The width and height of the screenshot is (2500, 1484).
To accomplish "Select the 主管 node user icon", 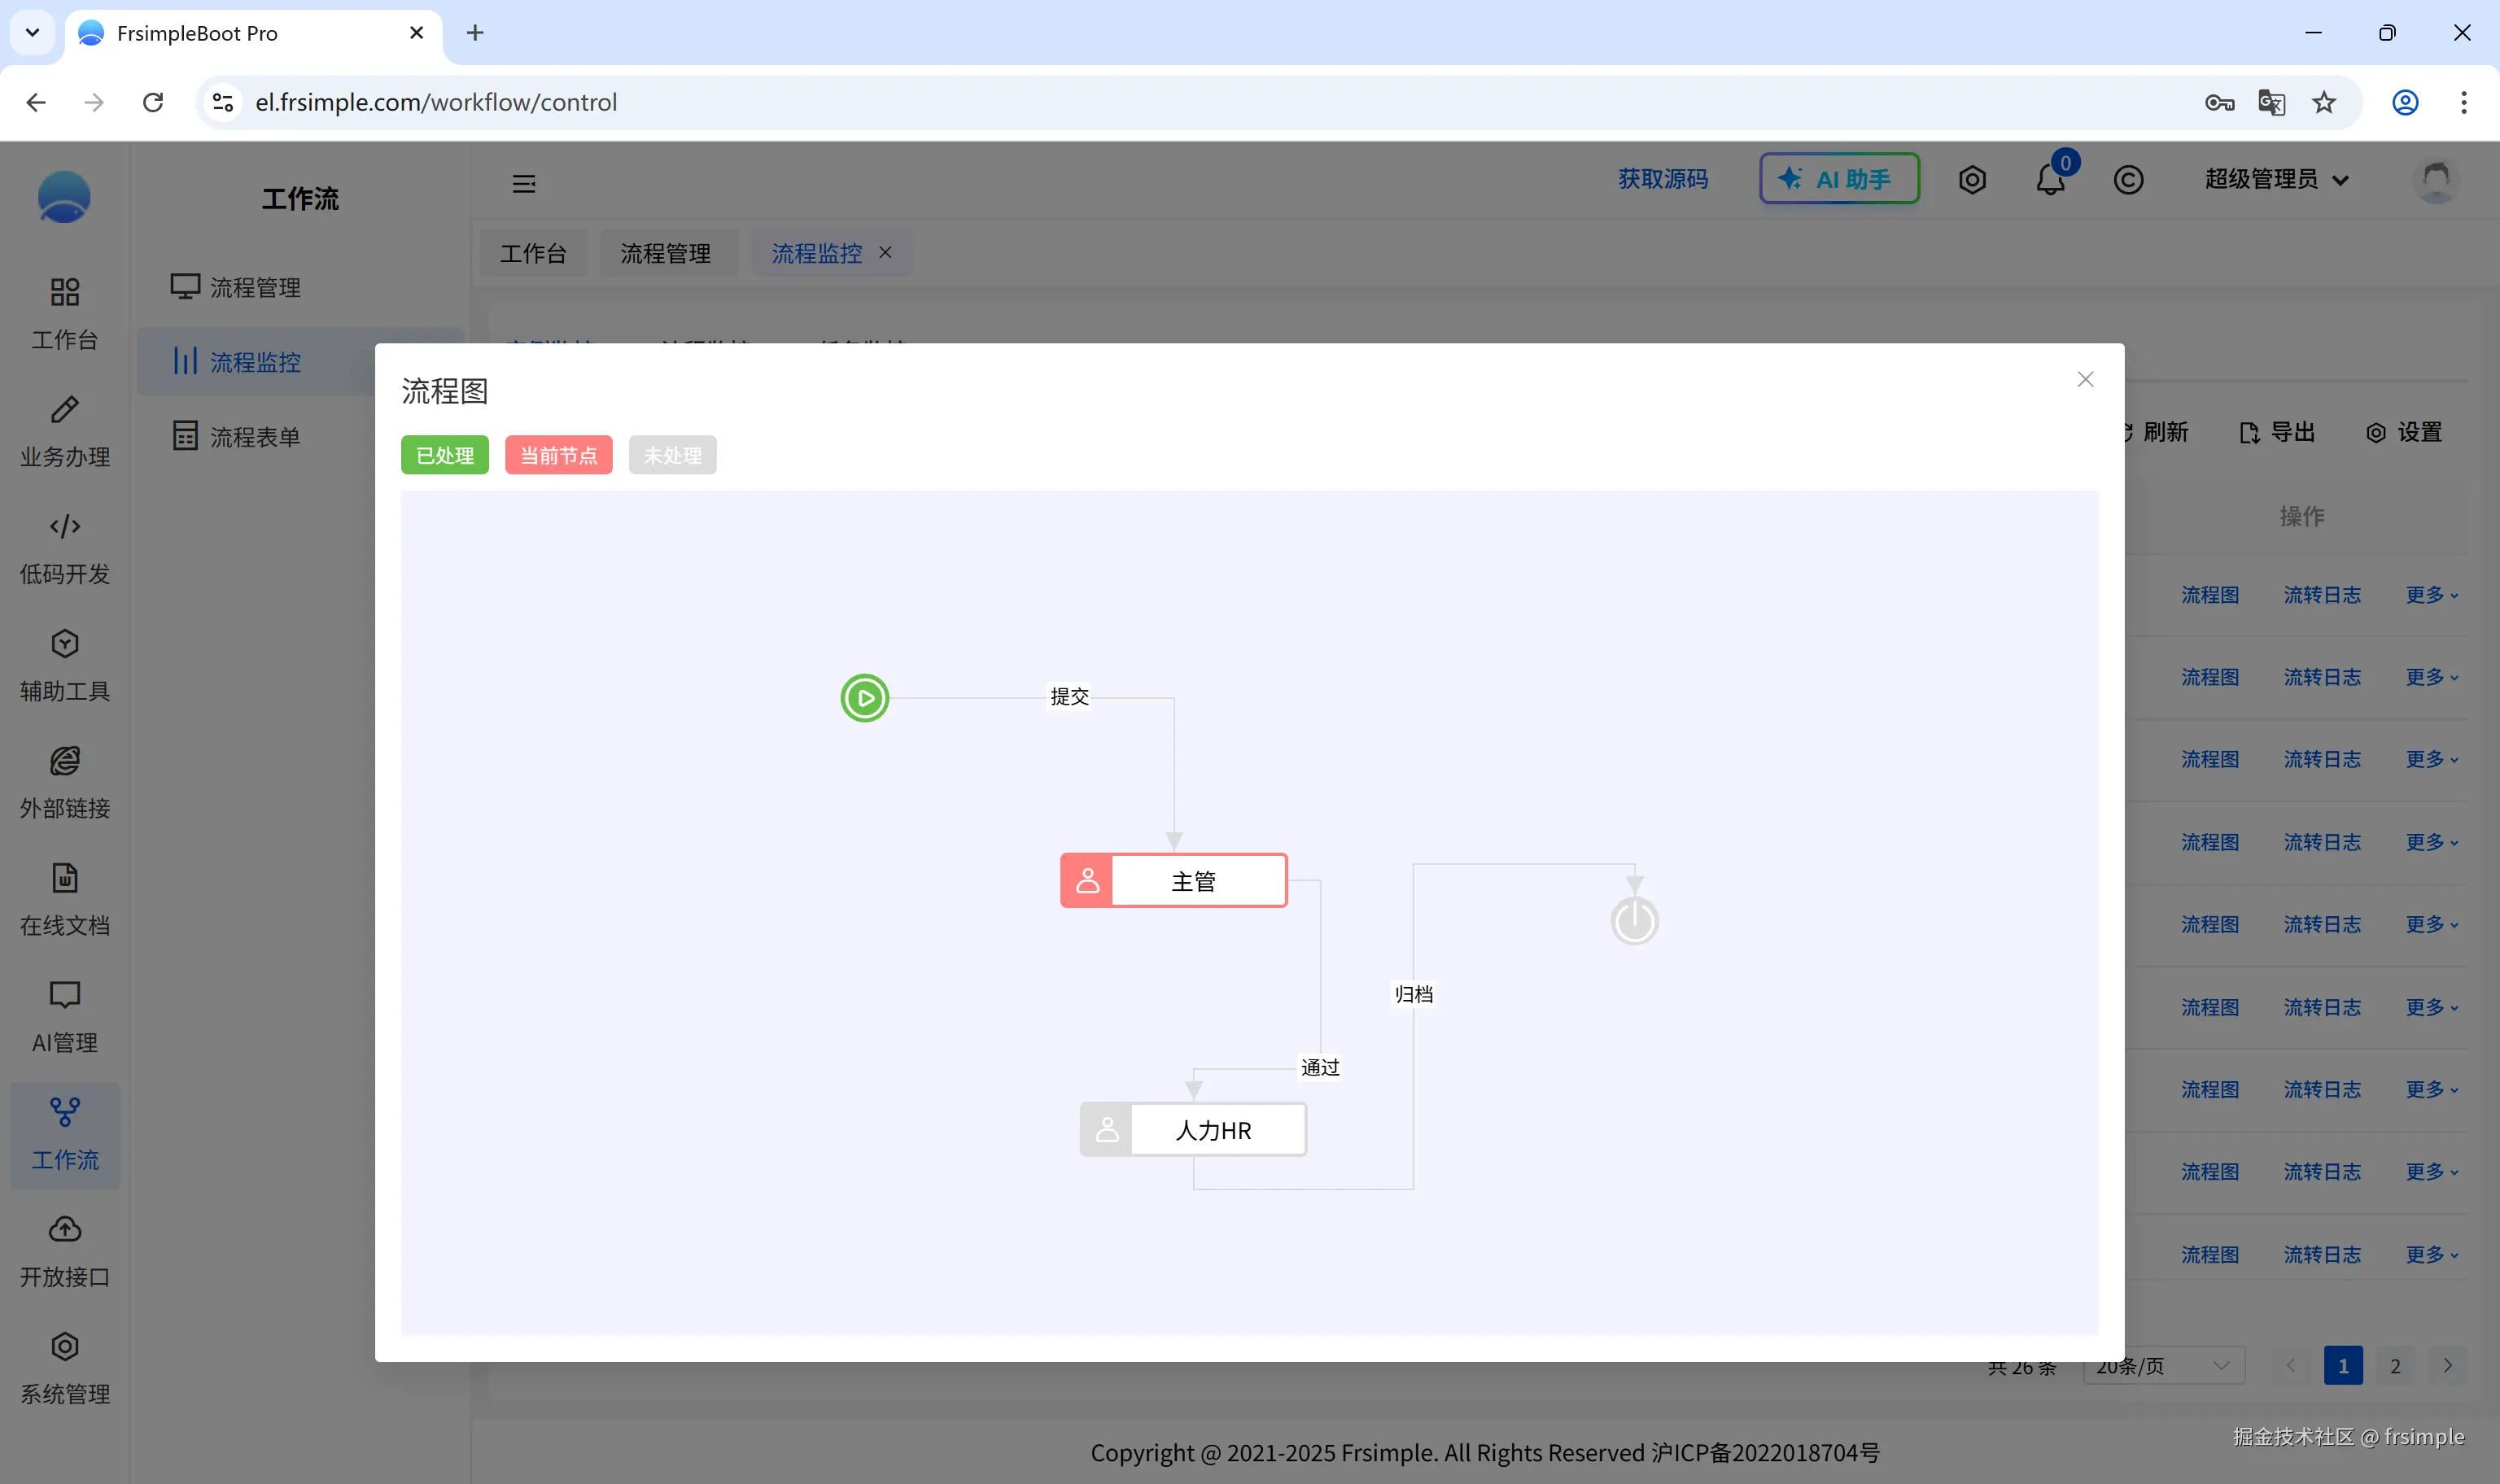I will click(x=1087, y=881).
